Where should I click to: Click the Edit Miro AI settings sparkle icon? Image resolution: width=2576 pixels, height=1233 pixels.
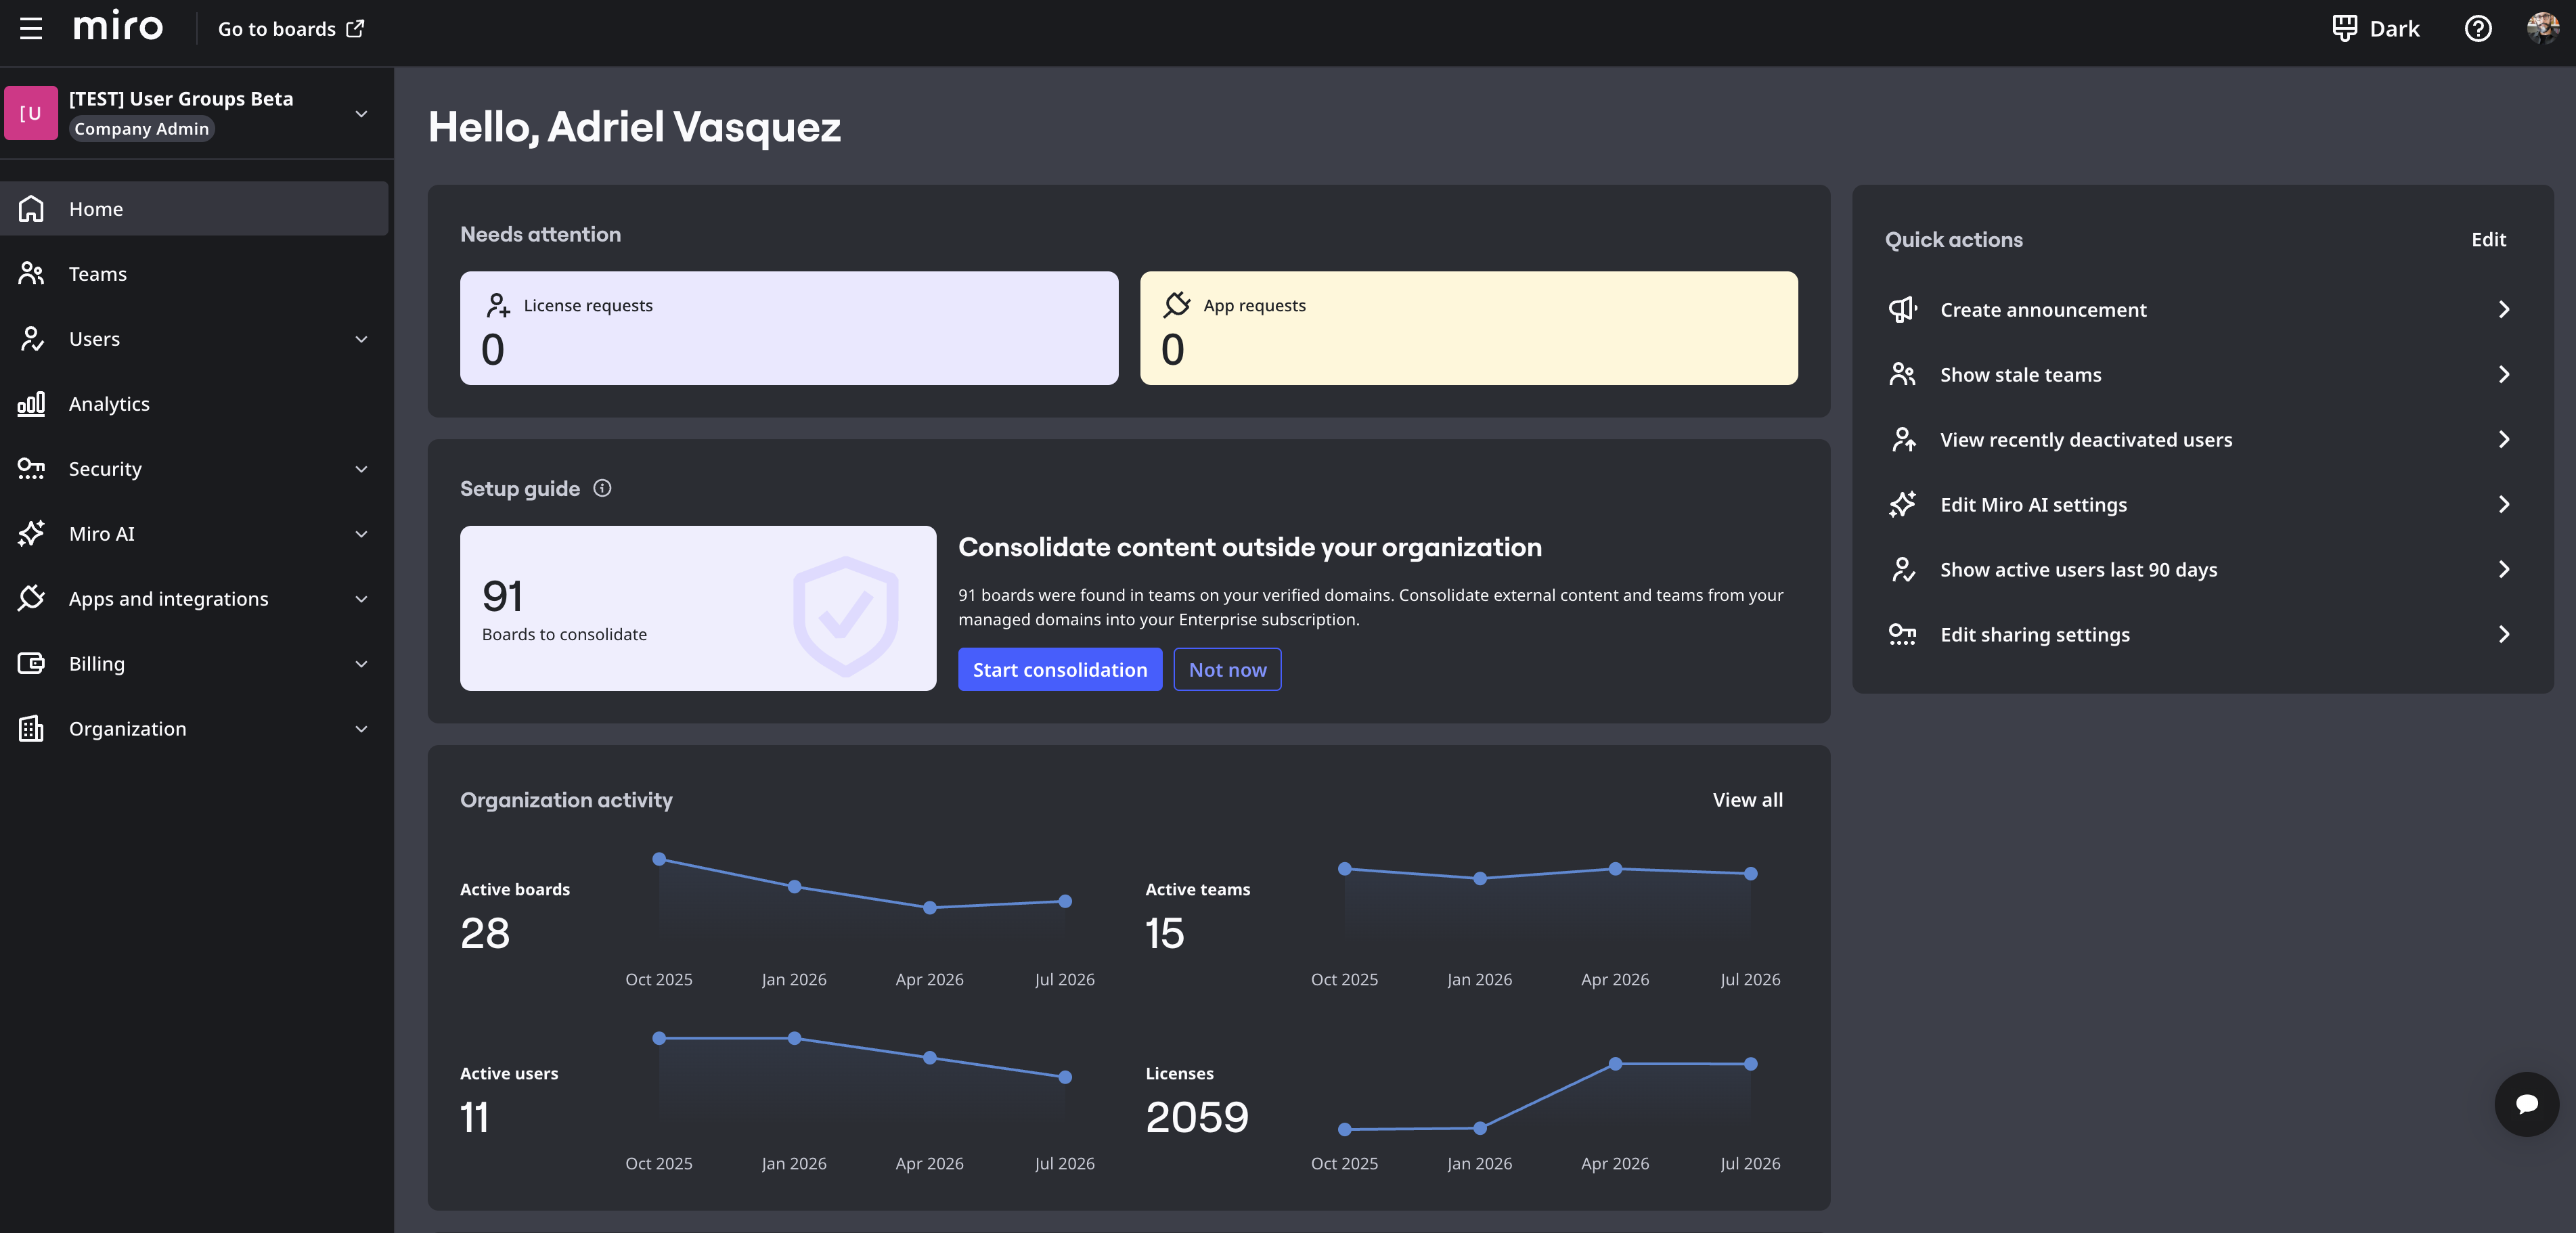pyautogui.click(x=1903, y=505)
